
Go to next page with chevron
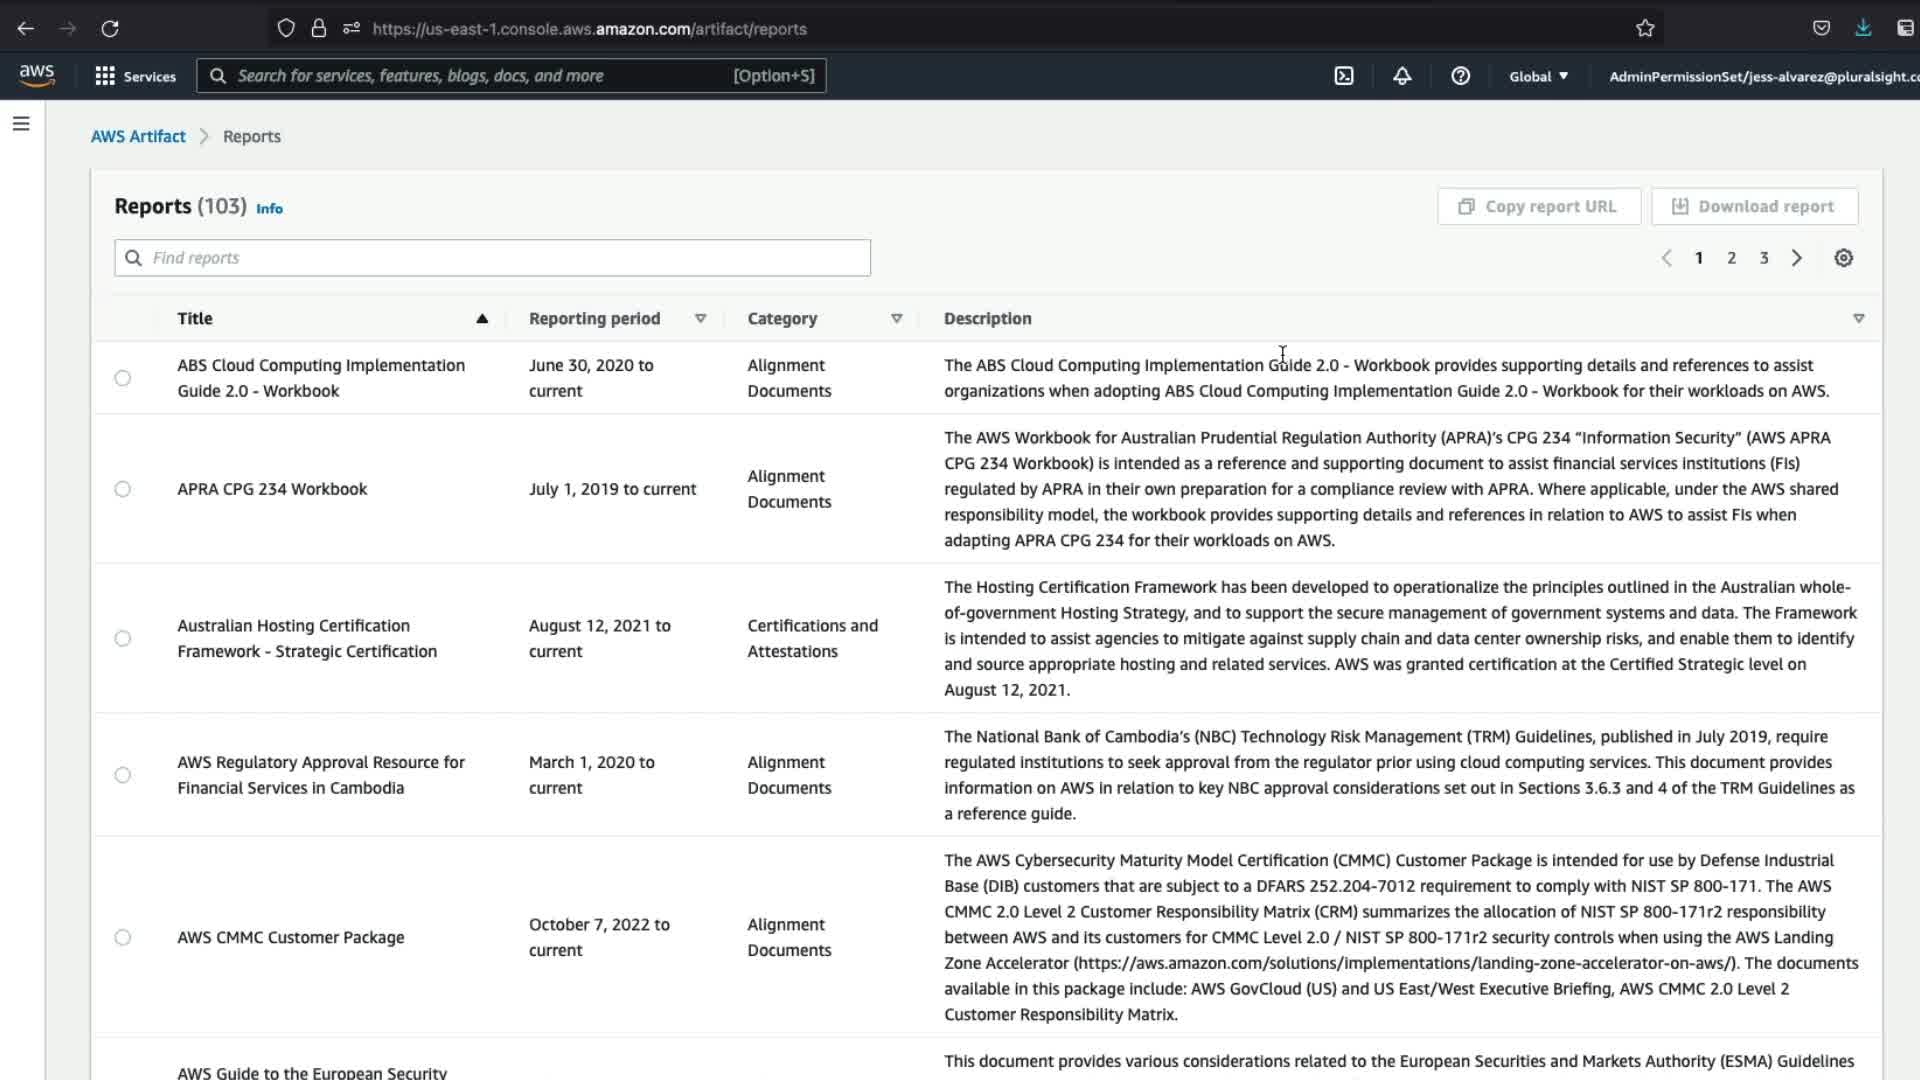(1797, 258)
